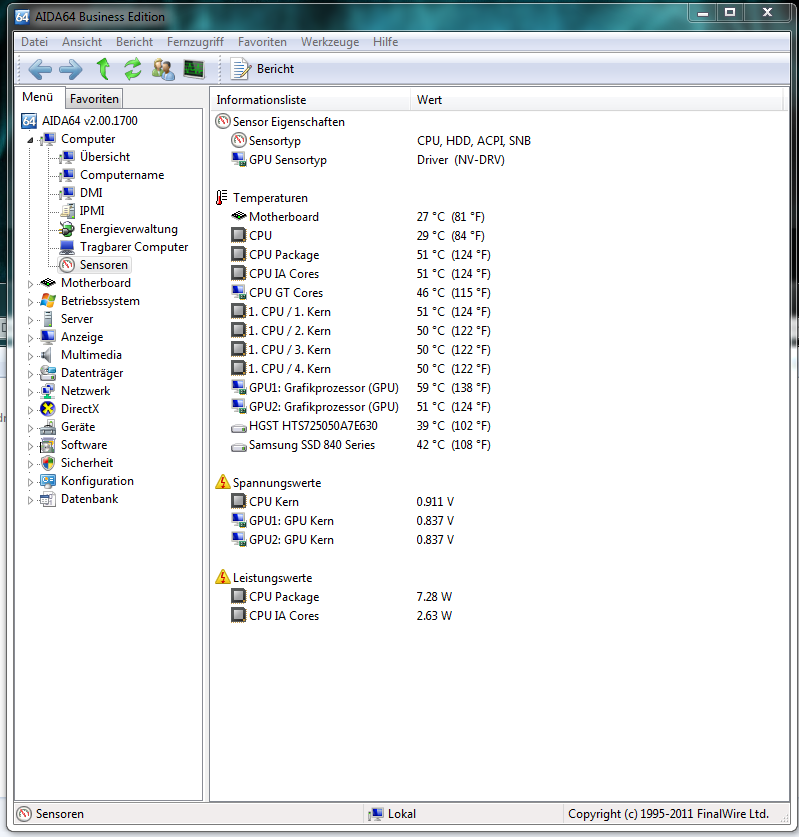The height and width of the screenshot is (837, 799).
Task: Go forward with the blue right arrow
Action: click(70, 69)
